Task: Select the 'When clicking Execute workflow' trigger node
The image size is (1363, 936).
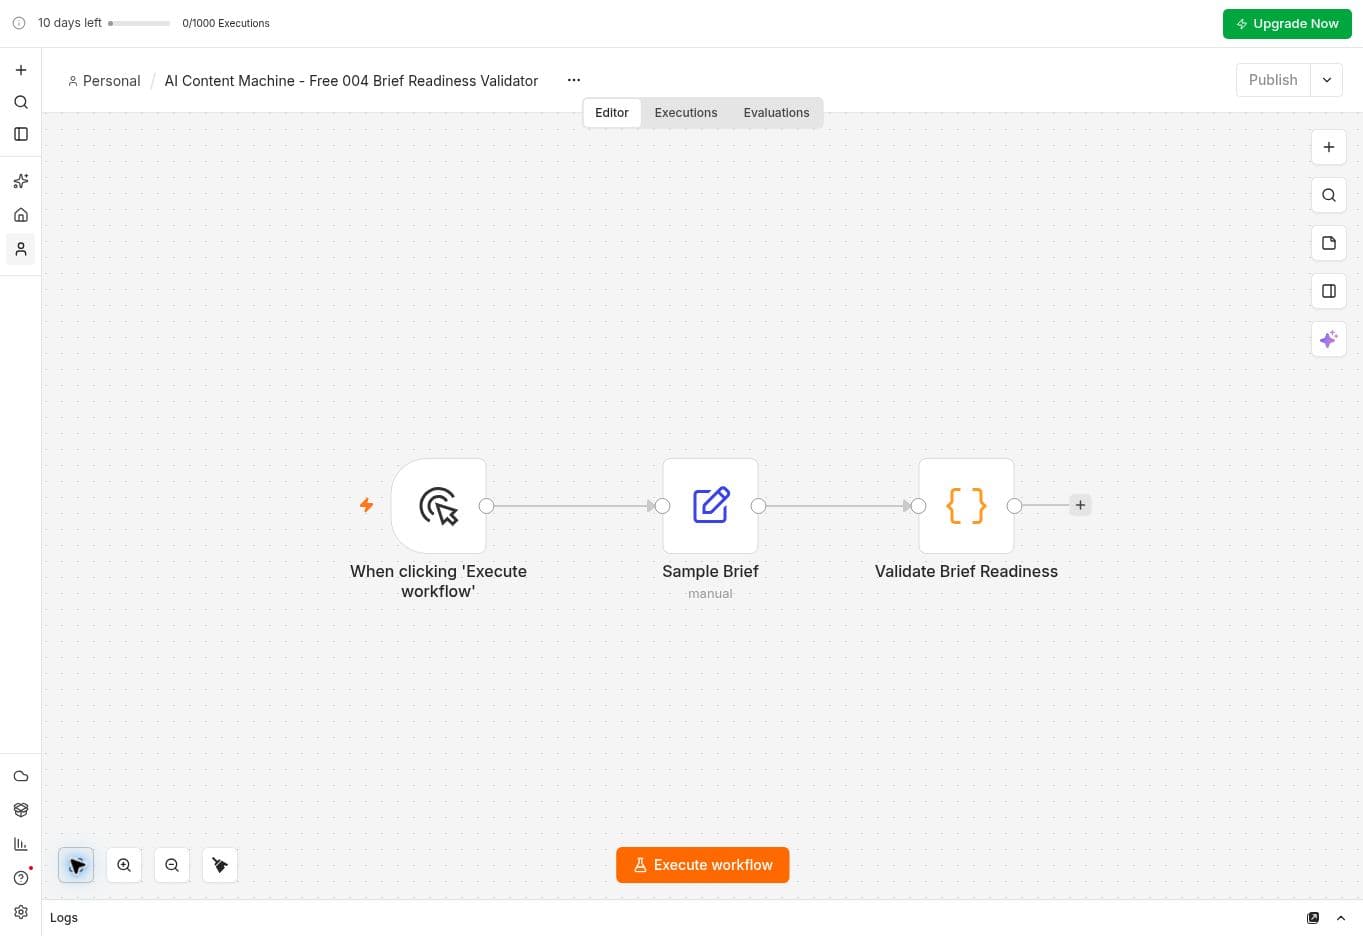Action: [439, 506]
